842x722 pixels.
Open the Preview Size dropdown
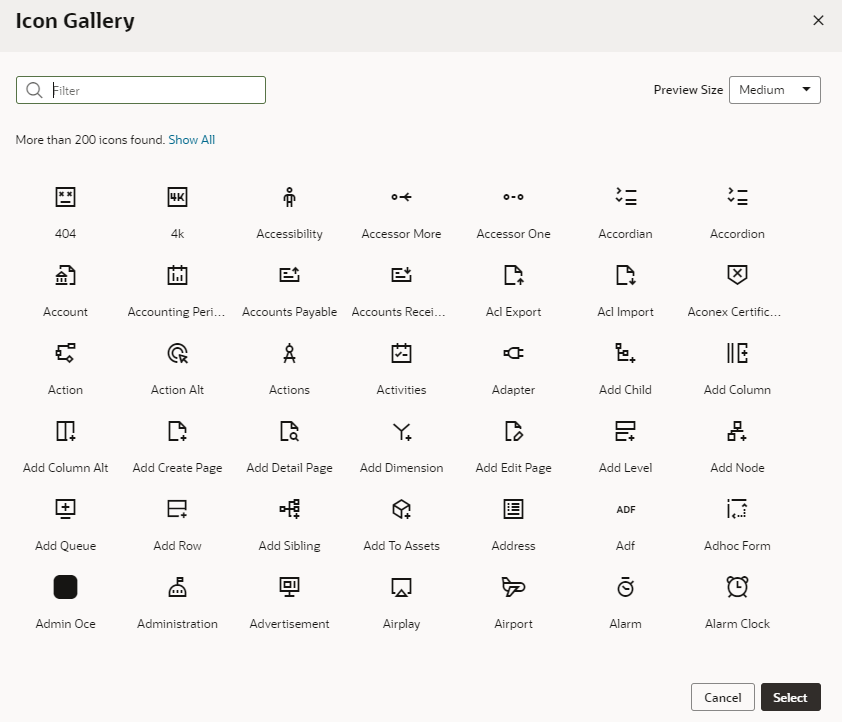[x=775, y=89]
